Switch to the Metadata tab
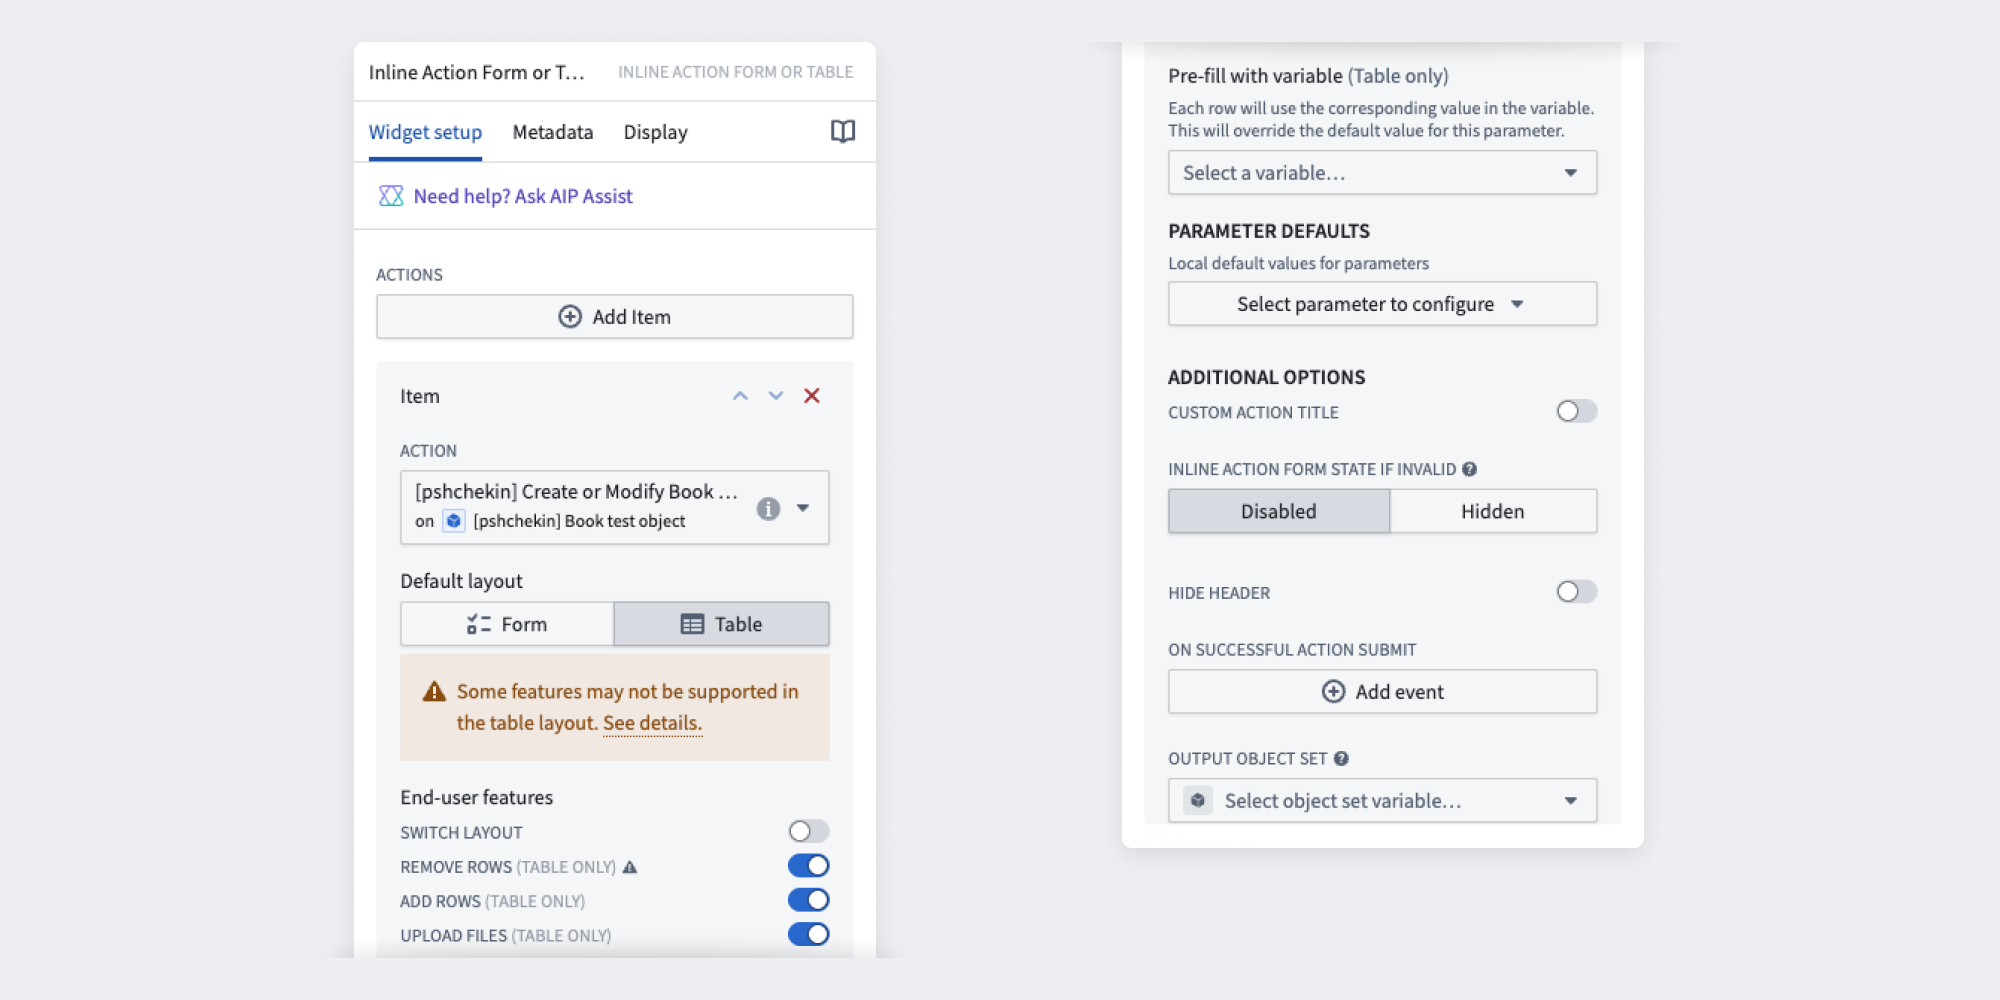The width and height of the screenshot is (2000, 1000). click(552, 131)
